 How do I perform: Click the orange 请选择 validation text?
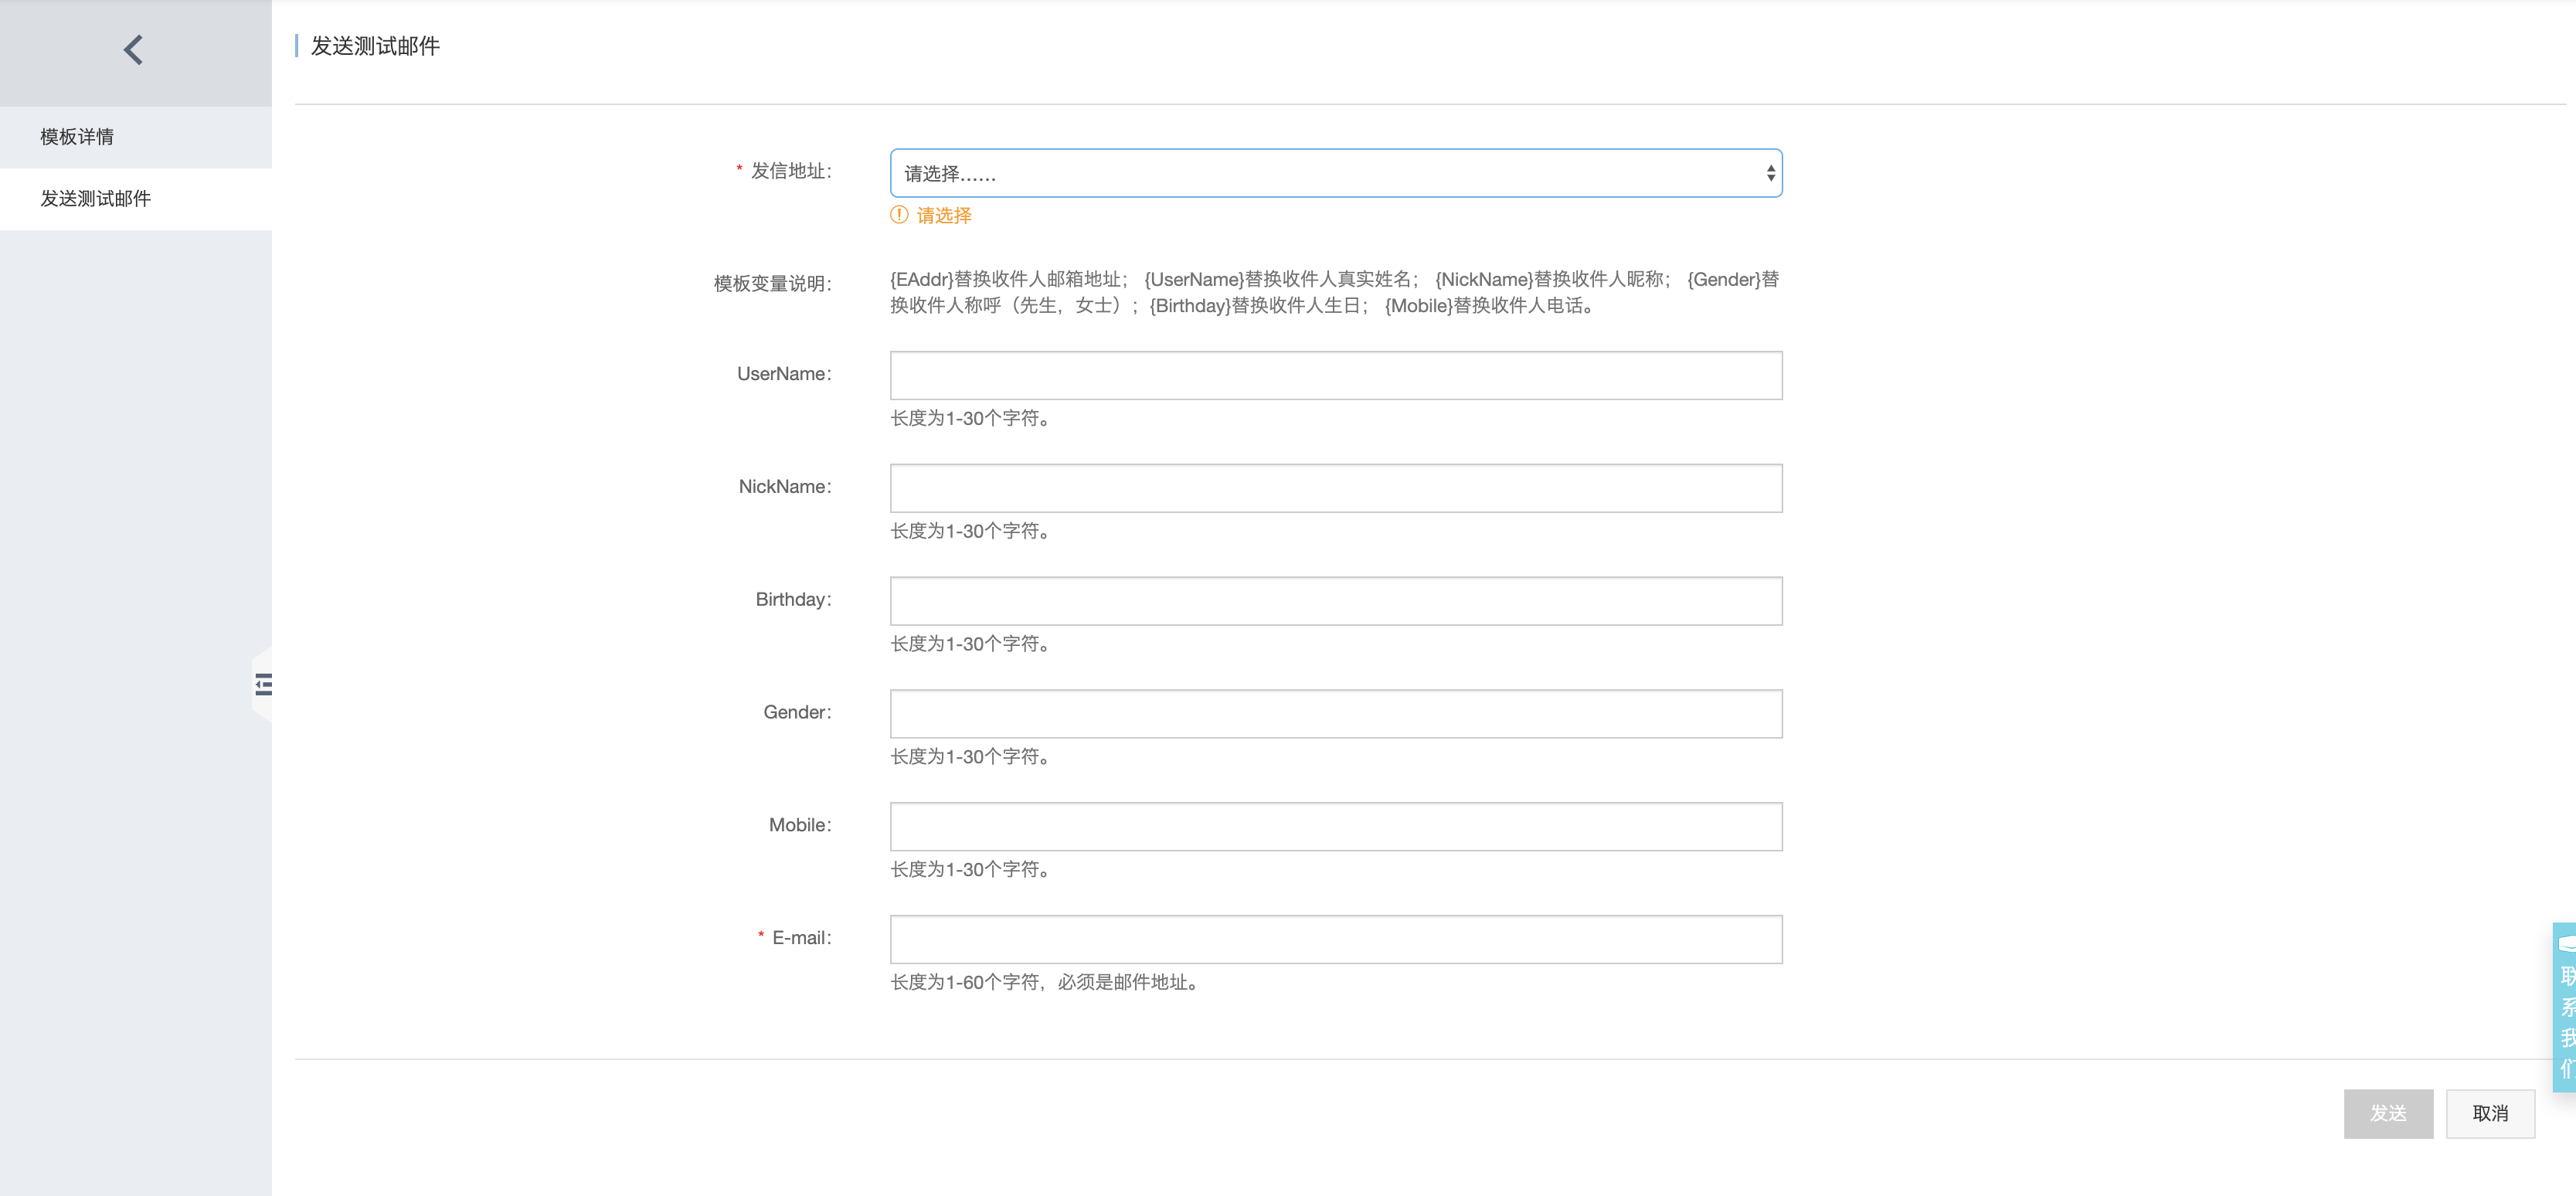point(945,216)
